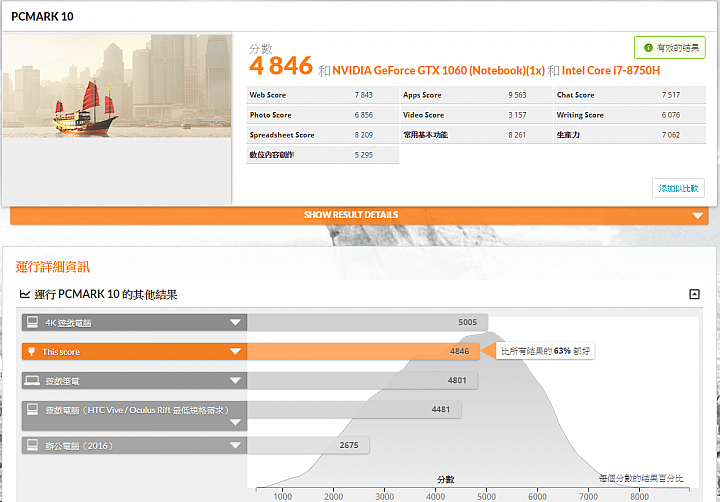Expand the 4801 gaming laptop row dropdown arrow
720x502 pixels.
pos(235,381)
